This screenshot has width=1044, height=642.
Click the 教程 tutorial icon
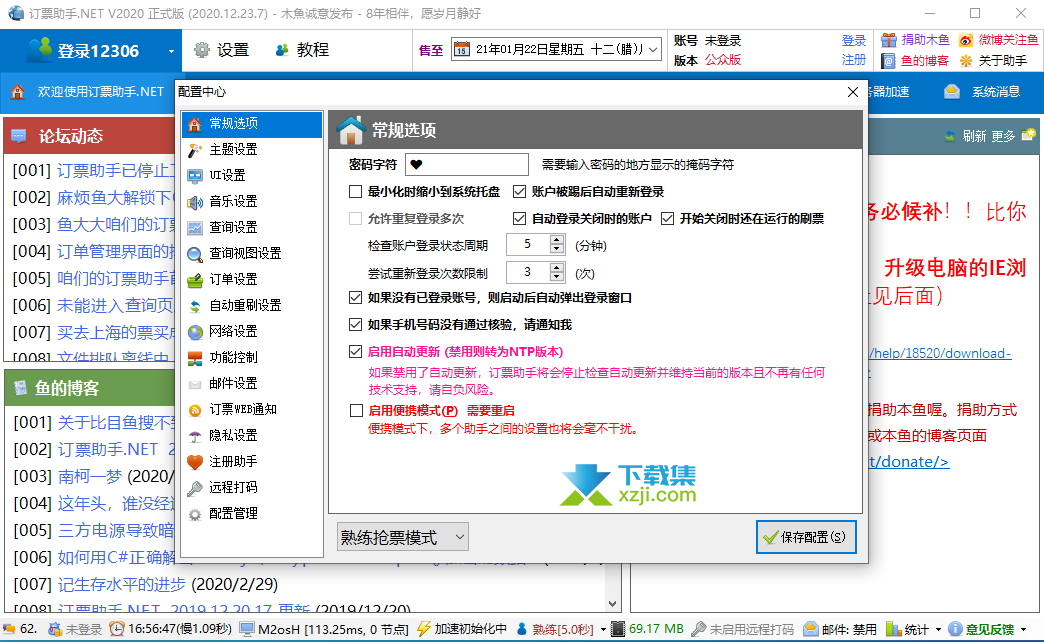(282, 50)
